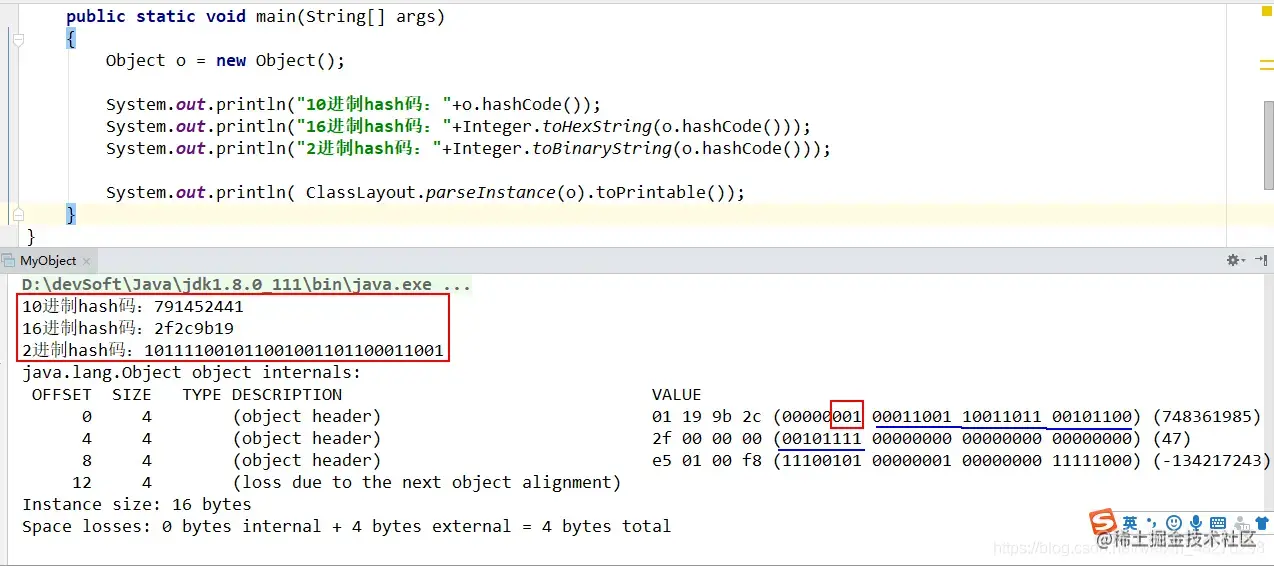The height and width of the screenshot is (566, 1274).
Task: Click the '16进制hash码: 2f2c9b19' output line
Action: pyautogui.click(x=128, y=328)
